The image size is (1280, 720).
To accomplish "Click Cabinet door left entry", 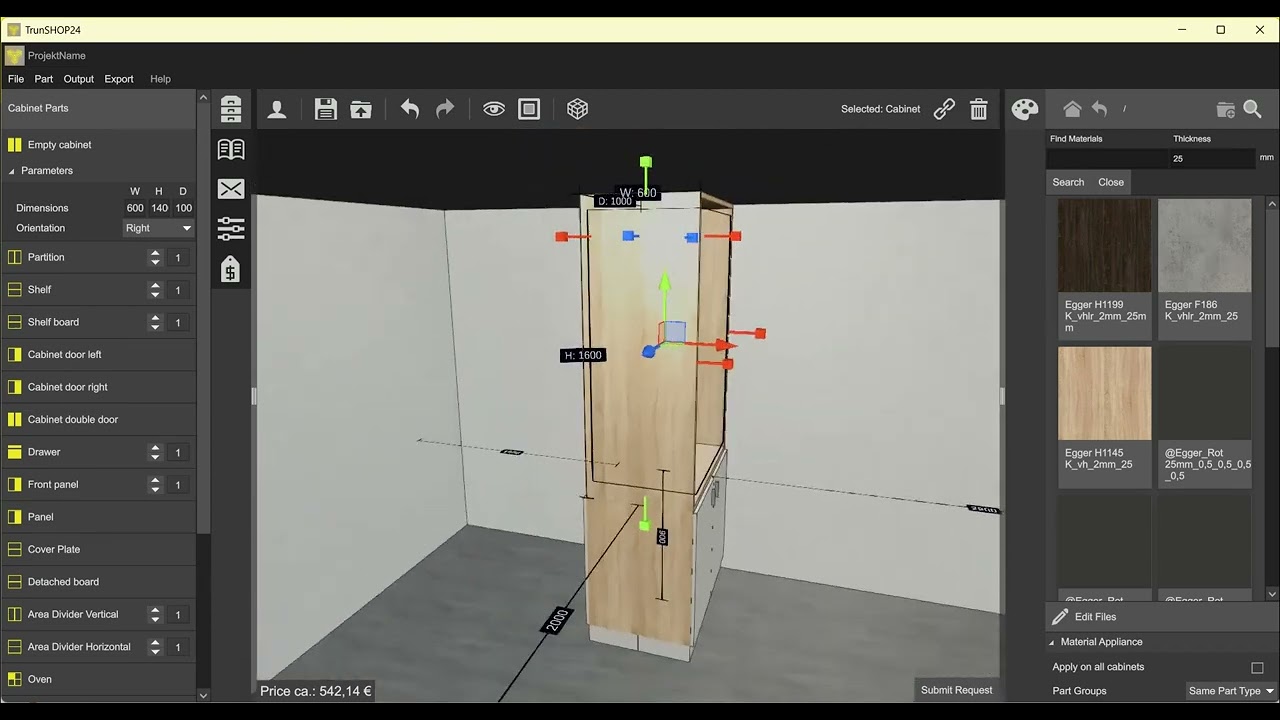I will 99,354.
